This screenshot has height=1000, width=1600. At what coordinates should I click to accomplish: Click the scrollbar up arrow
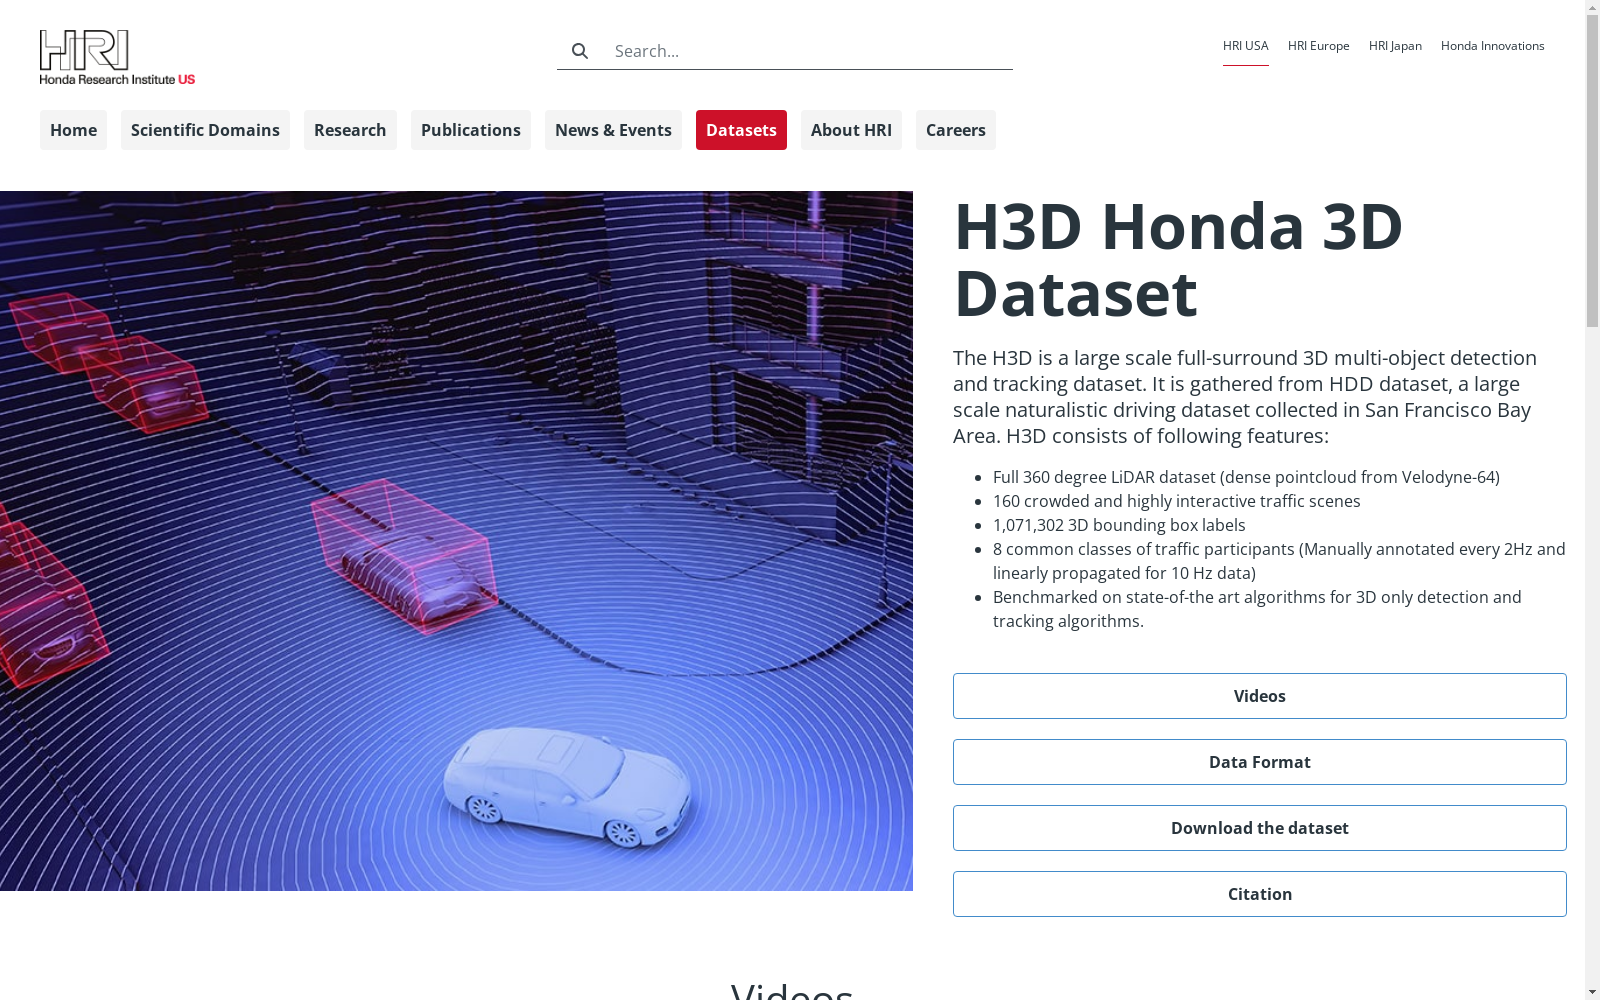pyautogui.click(x=1592, y=8)
